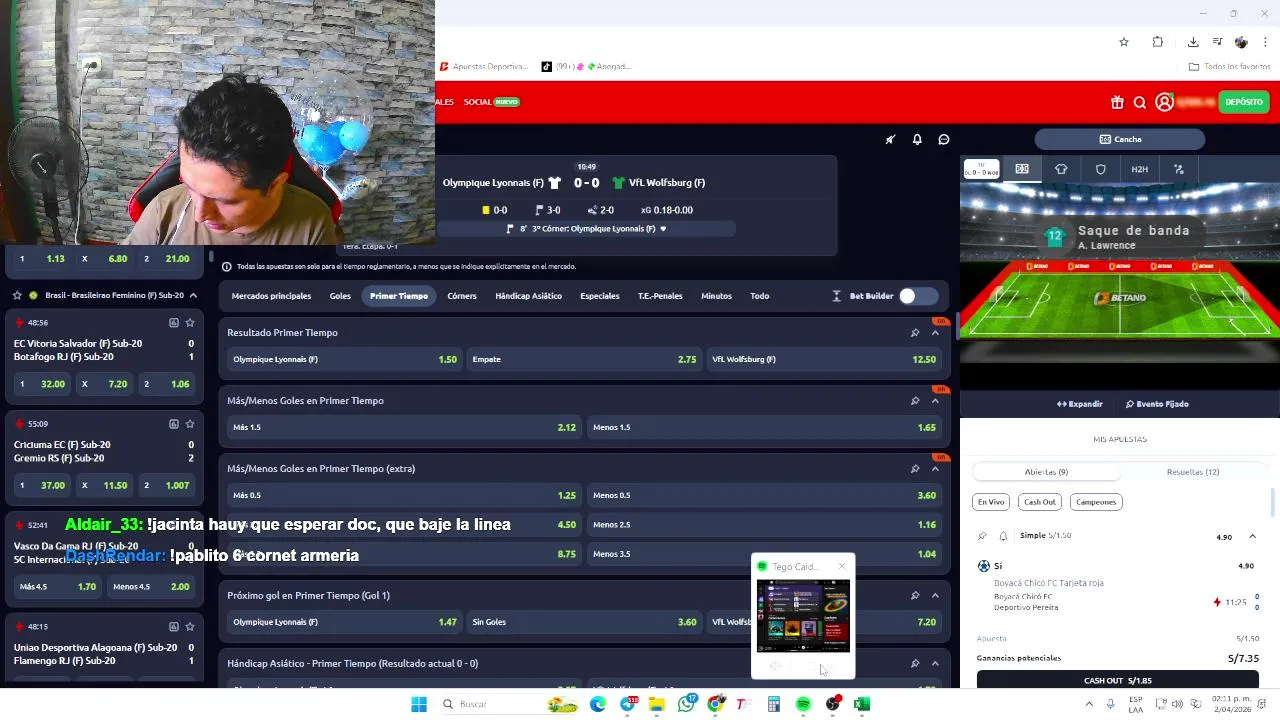Image resolution: width=1280 pixels, height=720 pixels.
Task: Select Empate odds 2.75
Action: 585,360
